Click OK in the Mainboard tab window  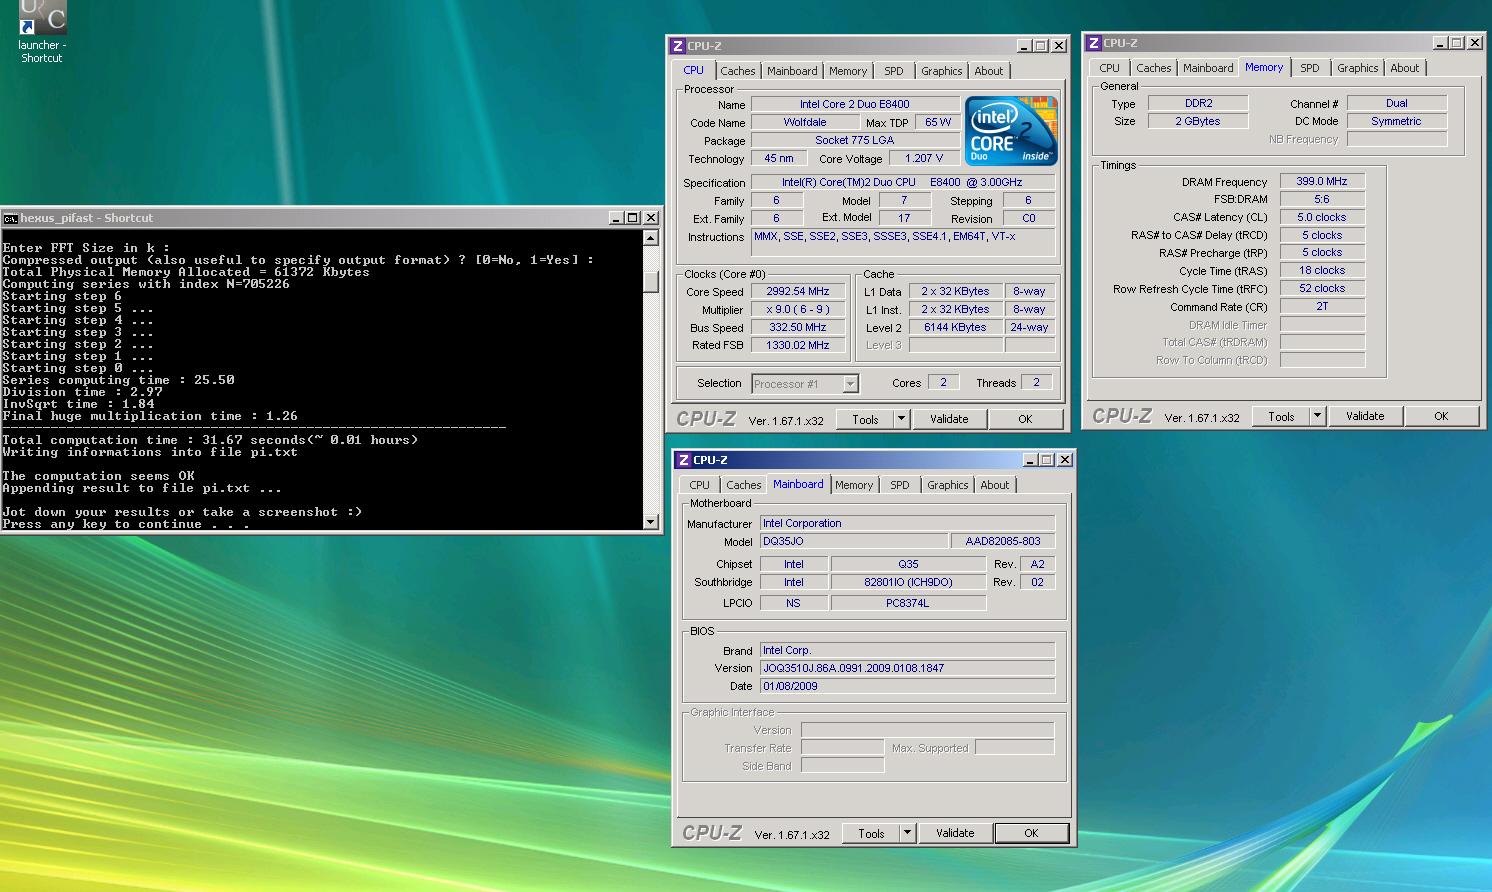(1031, 833)
